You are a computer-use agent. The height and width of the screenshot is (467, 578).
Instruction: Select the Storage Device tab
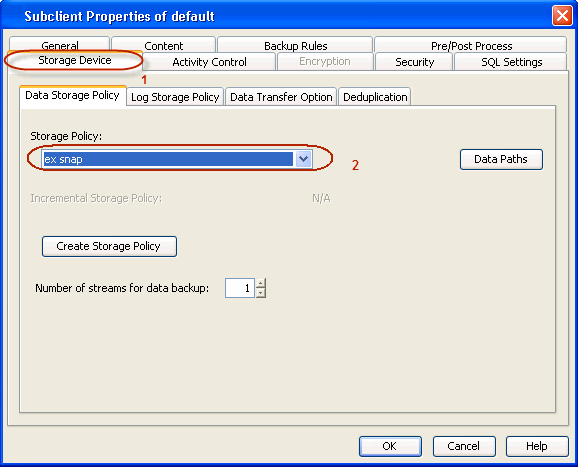pyautogui.click(x=74, y=60)
